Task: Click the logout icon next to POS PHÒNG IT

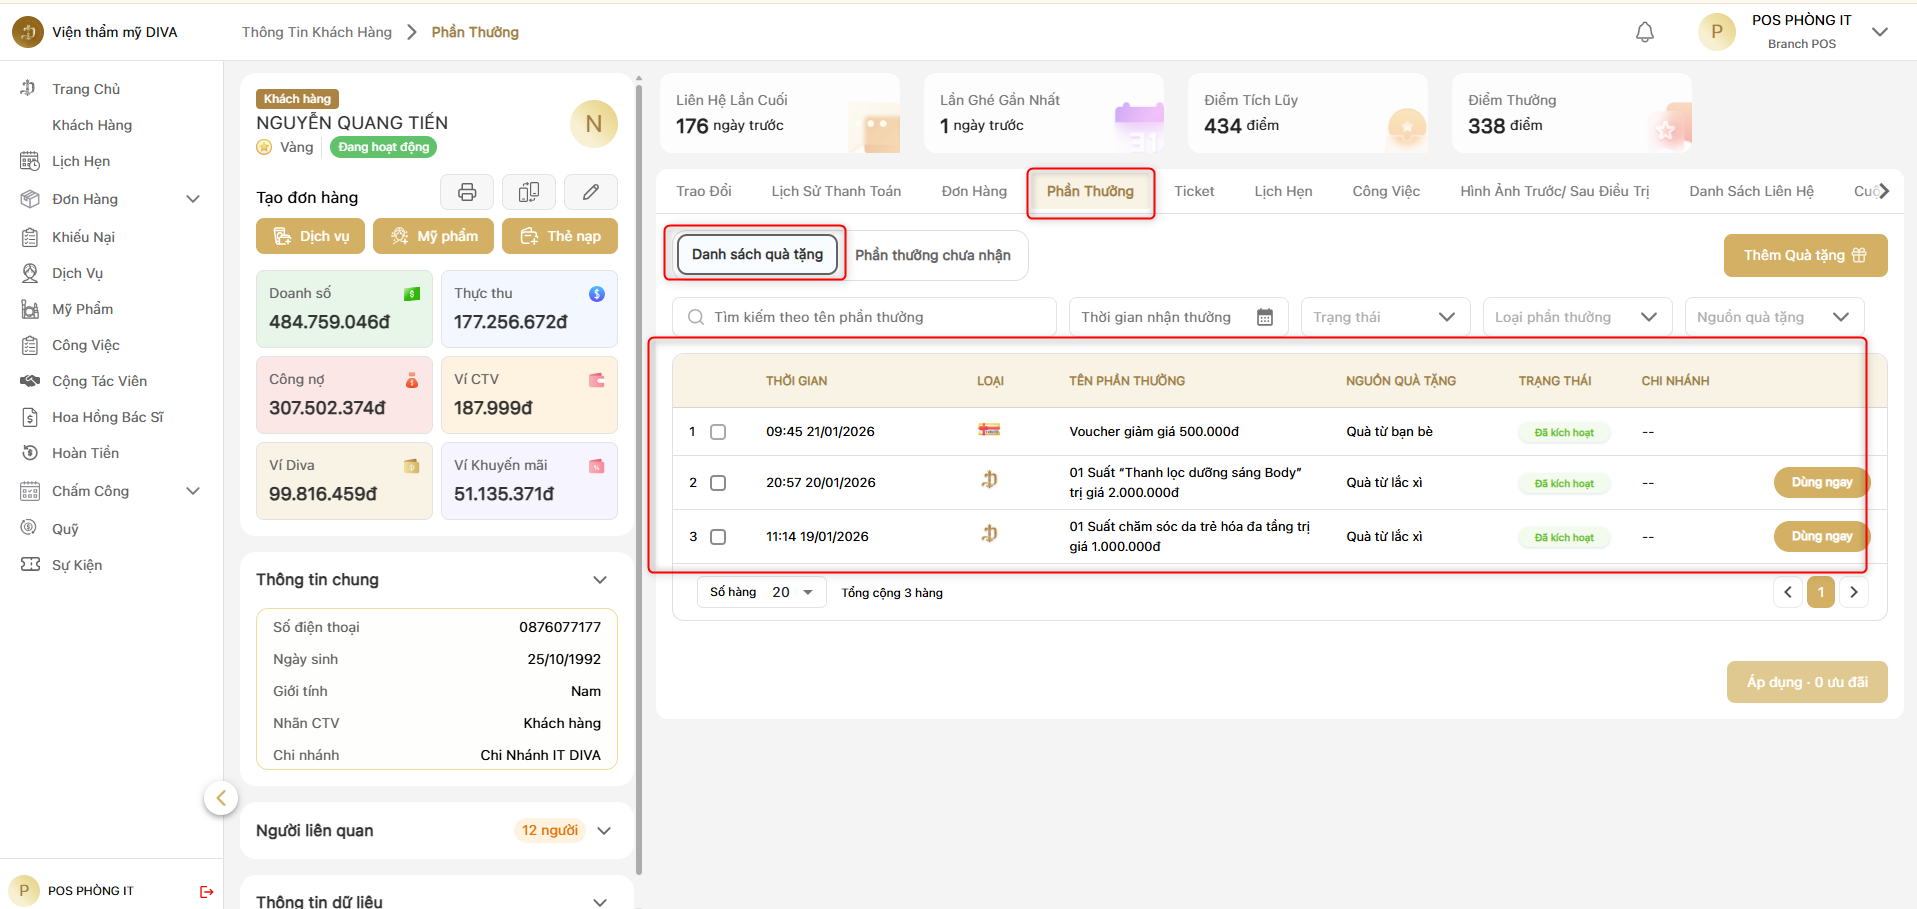Action: pyautogui.click(x=206, y=891)
